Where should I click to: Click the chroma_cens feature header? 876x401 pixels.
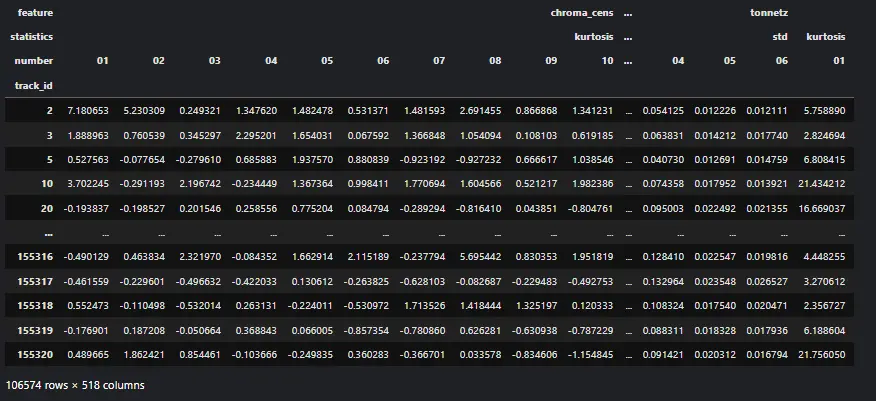click(582, 13)
